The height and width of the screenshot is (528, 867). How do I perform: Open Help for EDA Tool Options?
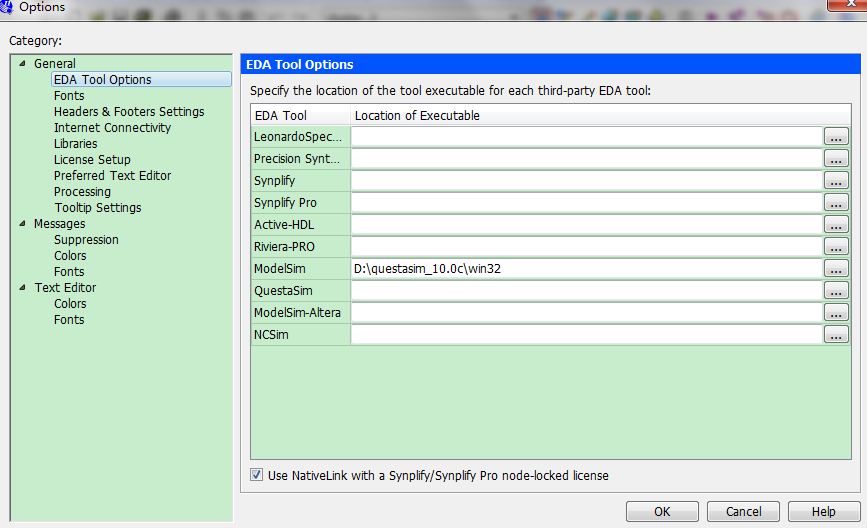pyautogui.click(x=824, y=511)
